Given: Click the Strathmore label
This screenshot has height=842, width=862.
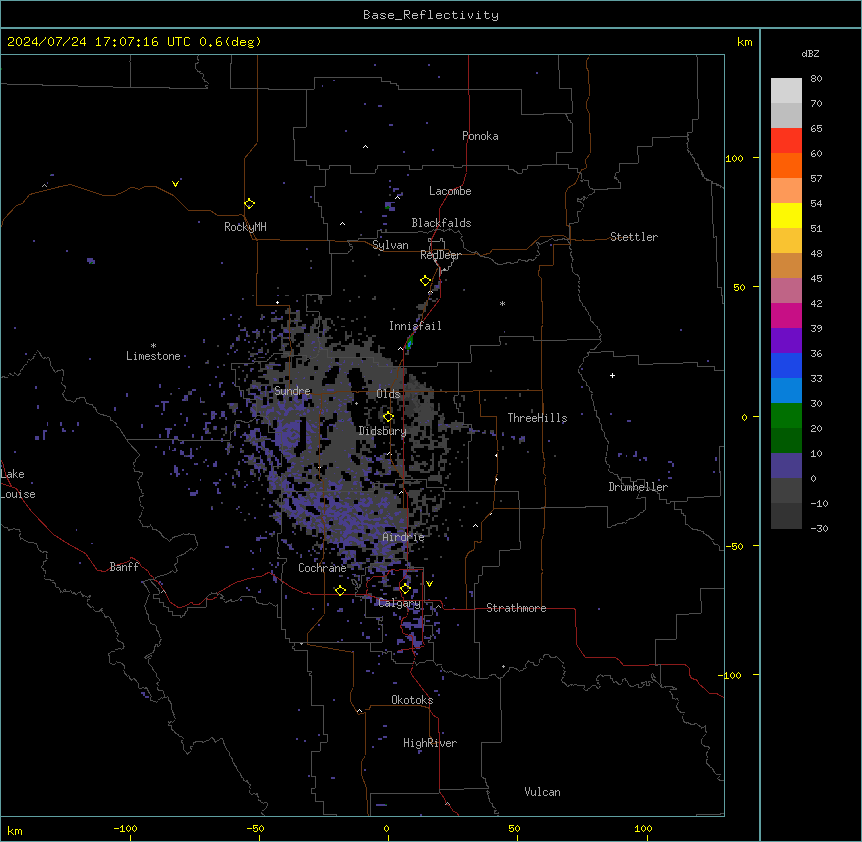Looking at the screenshot, I should pos(516,608).
